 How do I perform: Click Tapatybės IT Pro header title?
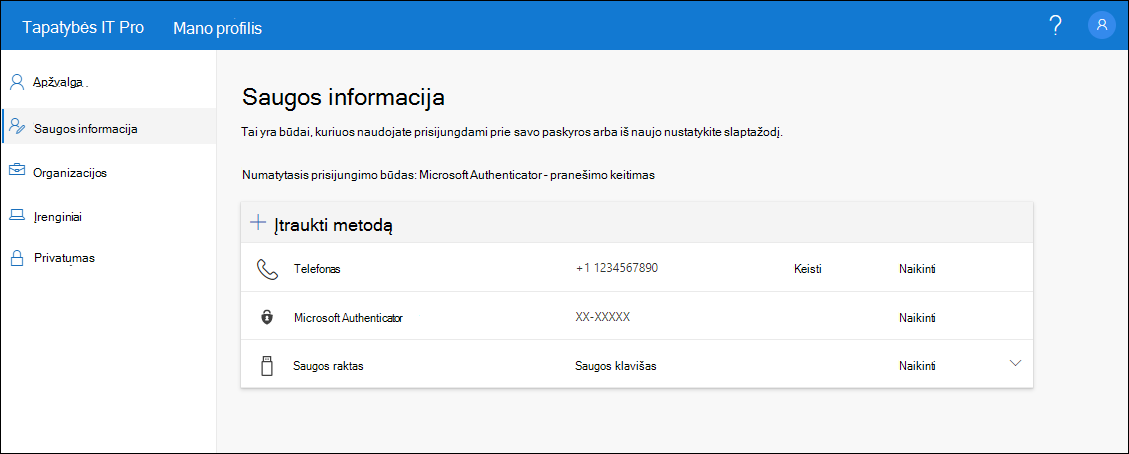click(84, 27)
